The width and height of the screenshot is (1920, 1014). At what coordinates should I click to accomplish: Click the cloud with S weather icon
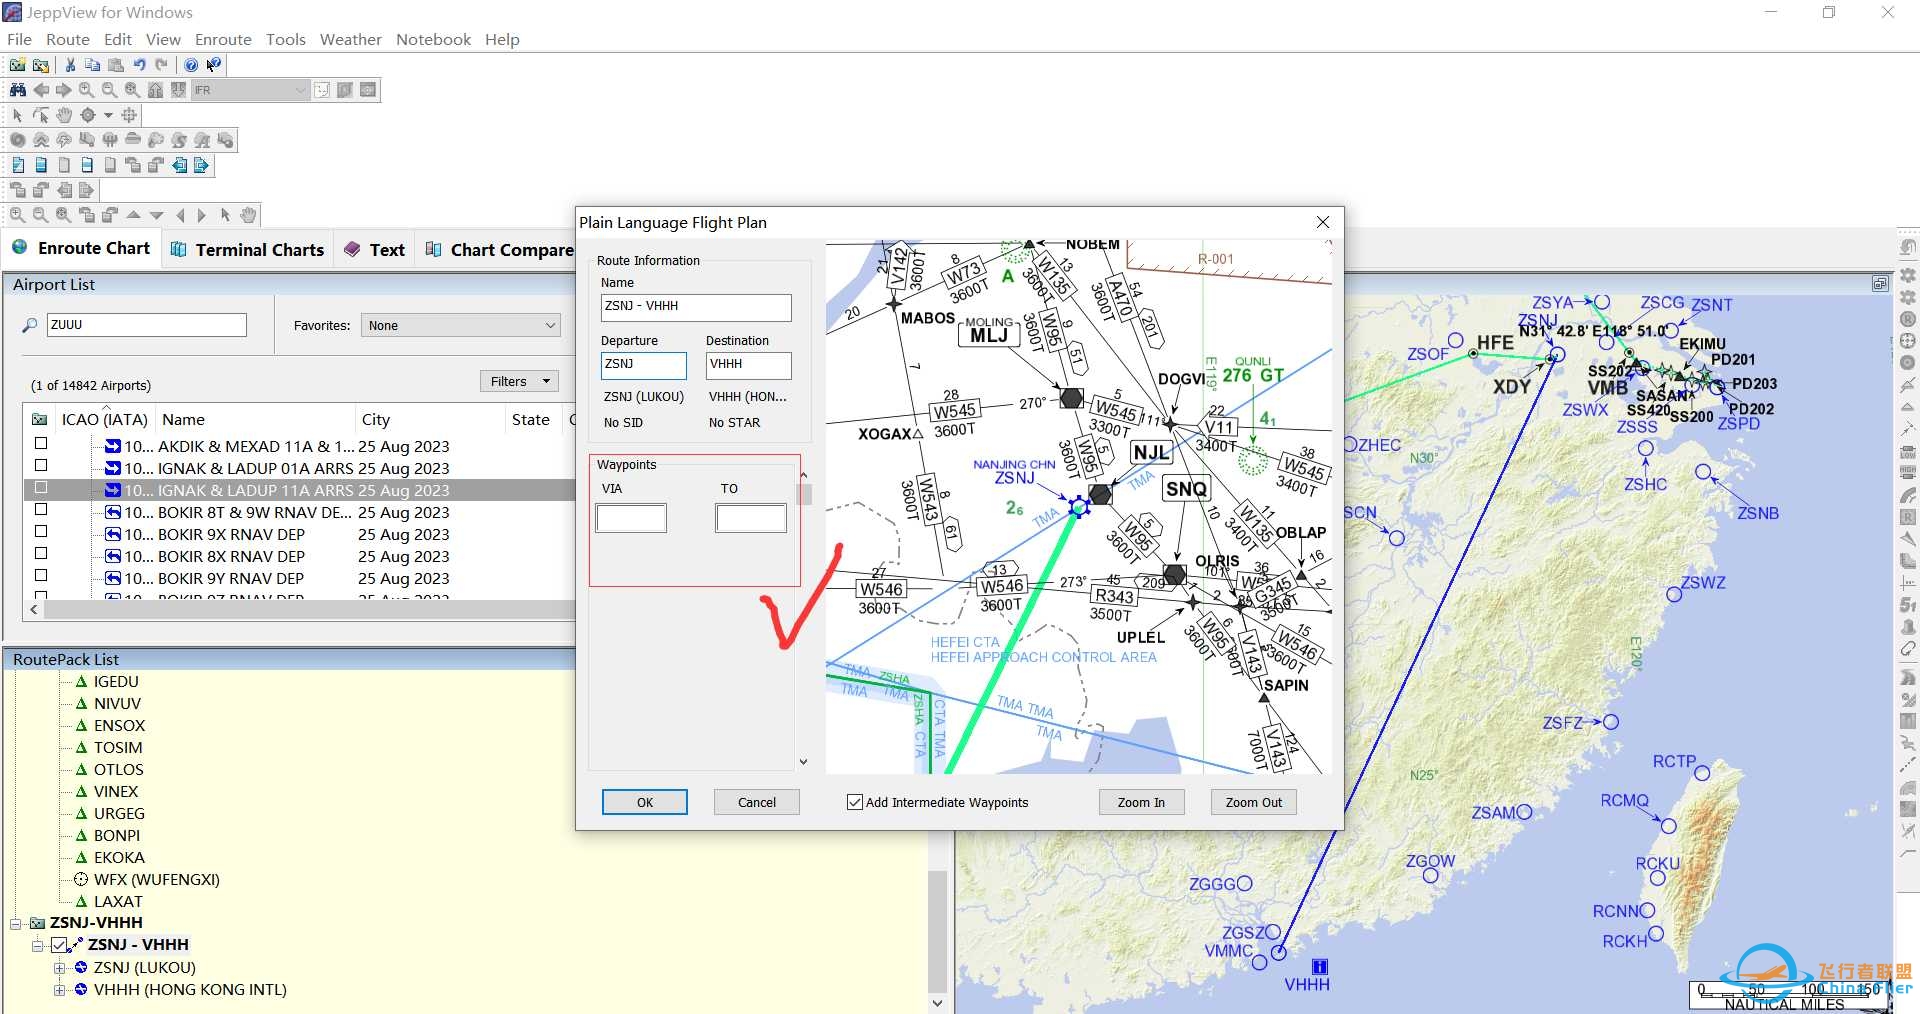click(179, 140)
